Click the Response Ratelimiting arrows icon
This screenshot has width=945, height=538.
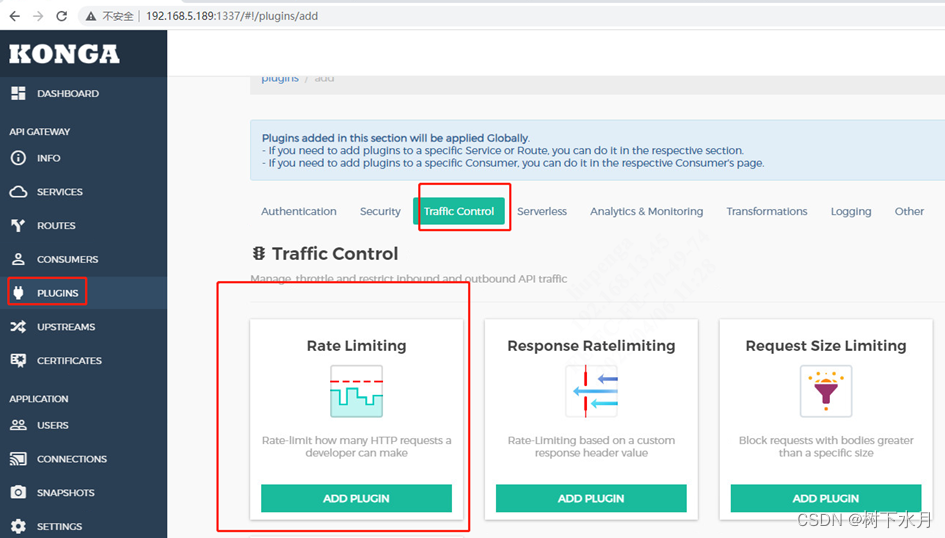[591, 392]
